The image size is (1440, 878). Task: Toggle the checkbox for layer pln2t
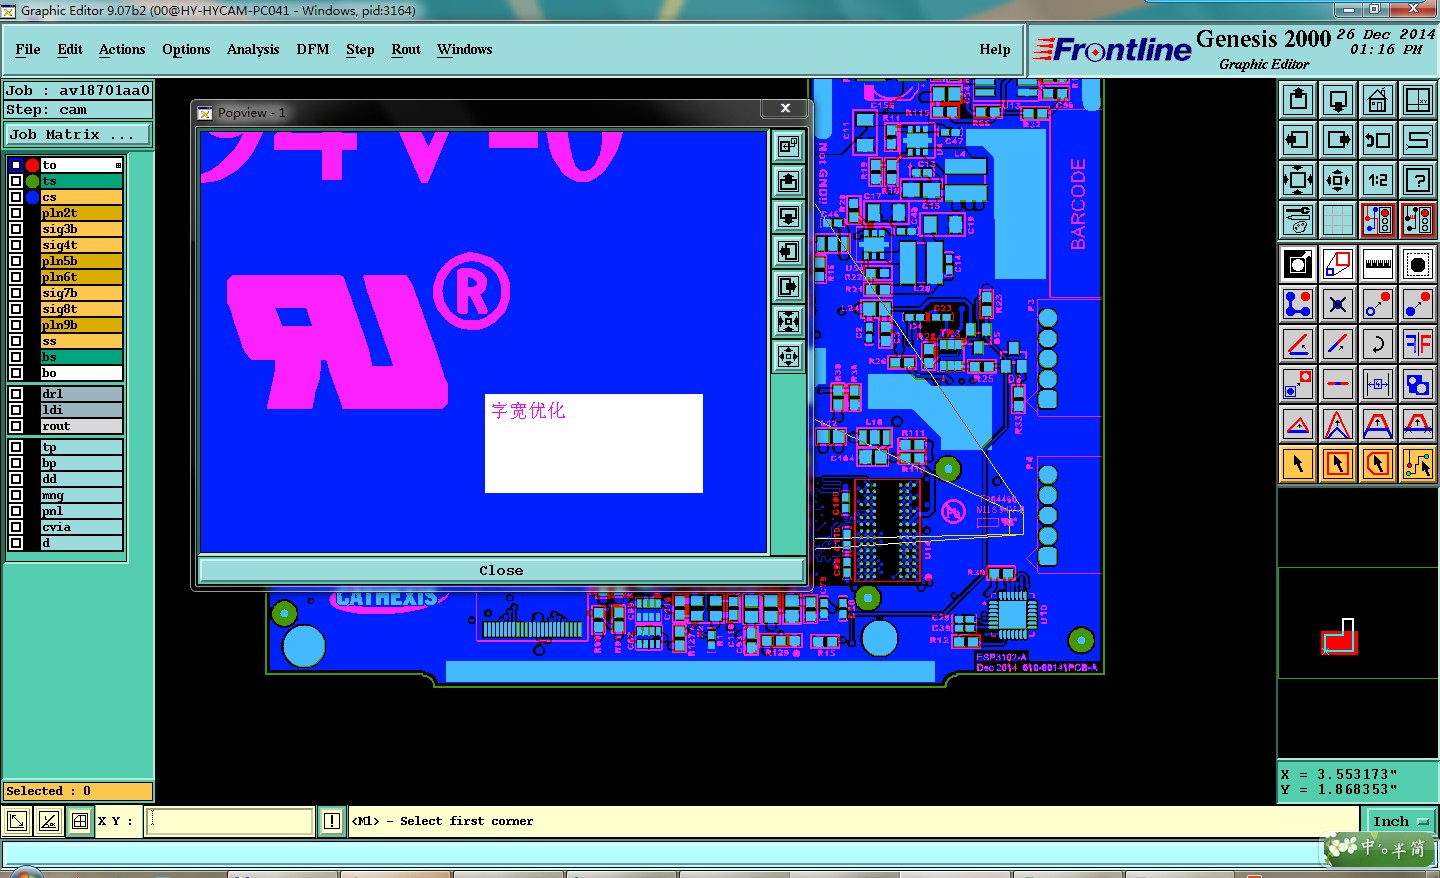click(16, 213)
